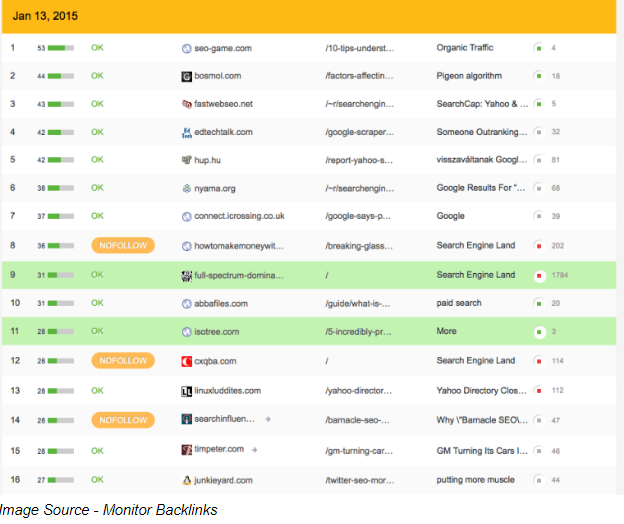Viewport: 624px width, 524px height.
Task: Click the red status dot in cxqba.com row
Action: click(539, 361)
